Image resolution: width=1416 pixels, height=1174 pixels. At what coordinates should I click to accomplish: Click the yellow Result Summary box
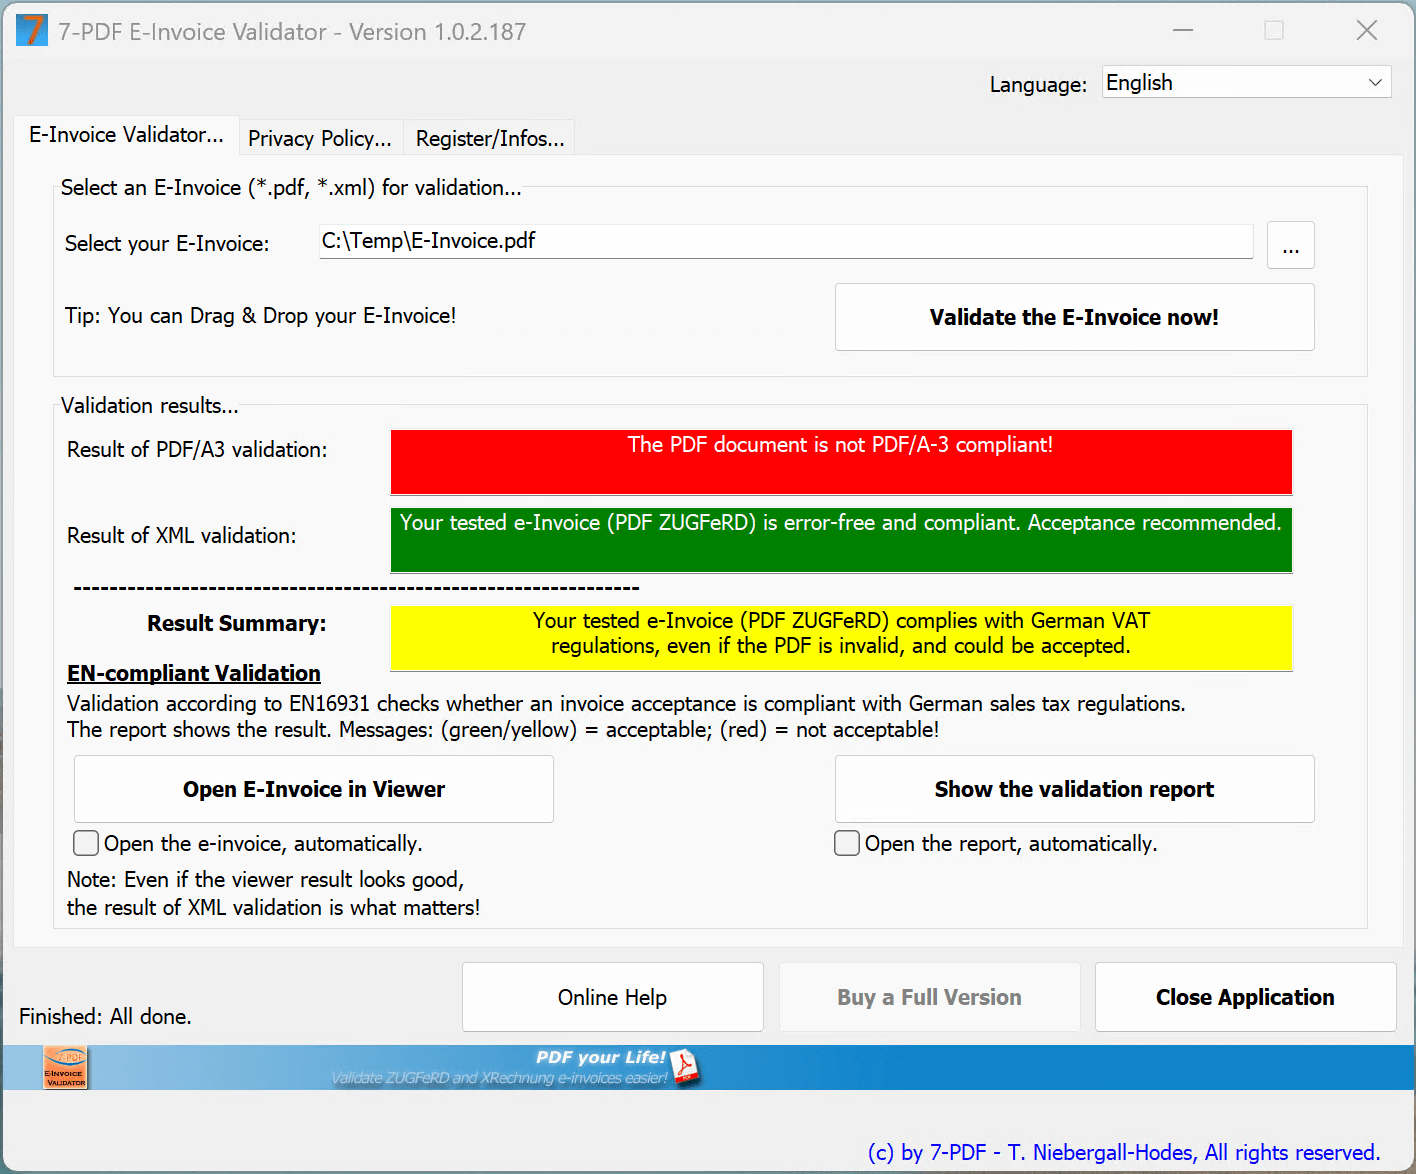[x=841, y=638]
